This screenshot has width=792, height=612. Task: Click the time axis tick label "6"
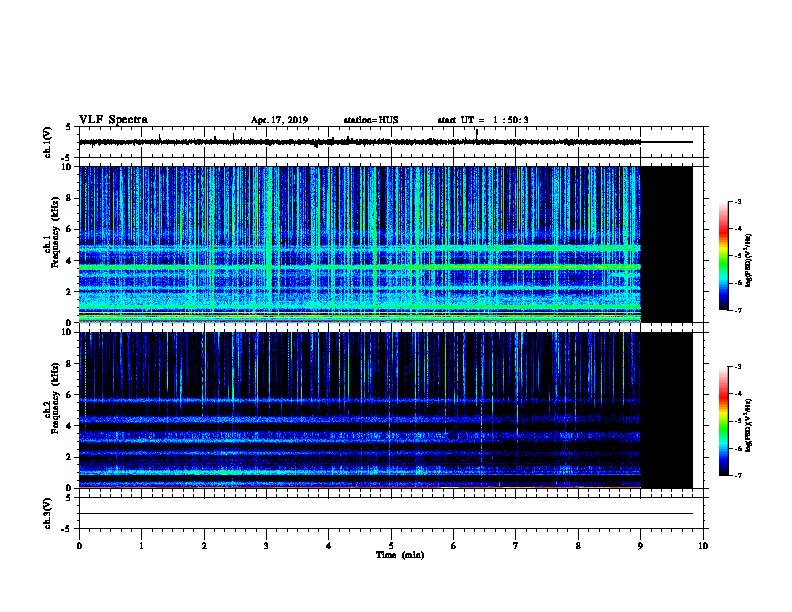(x=453, y=546)
